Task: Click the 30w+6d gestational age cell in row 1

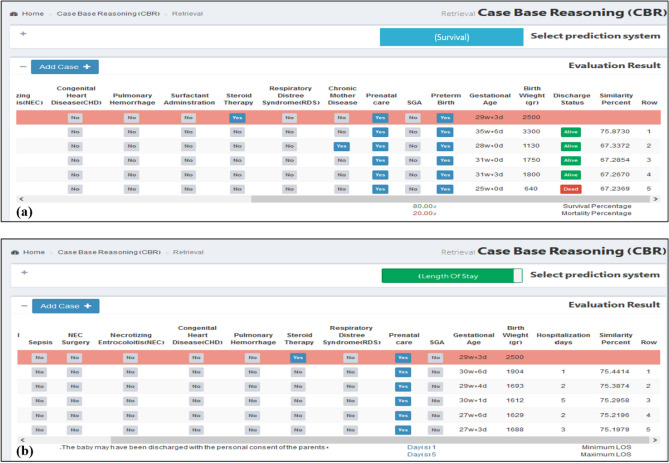Action: point(472,371)
